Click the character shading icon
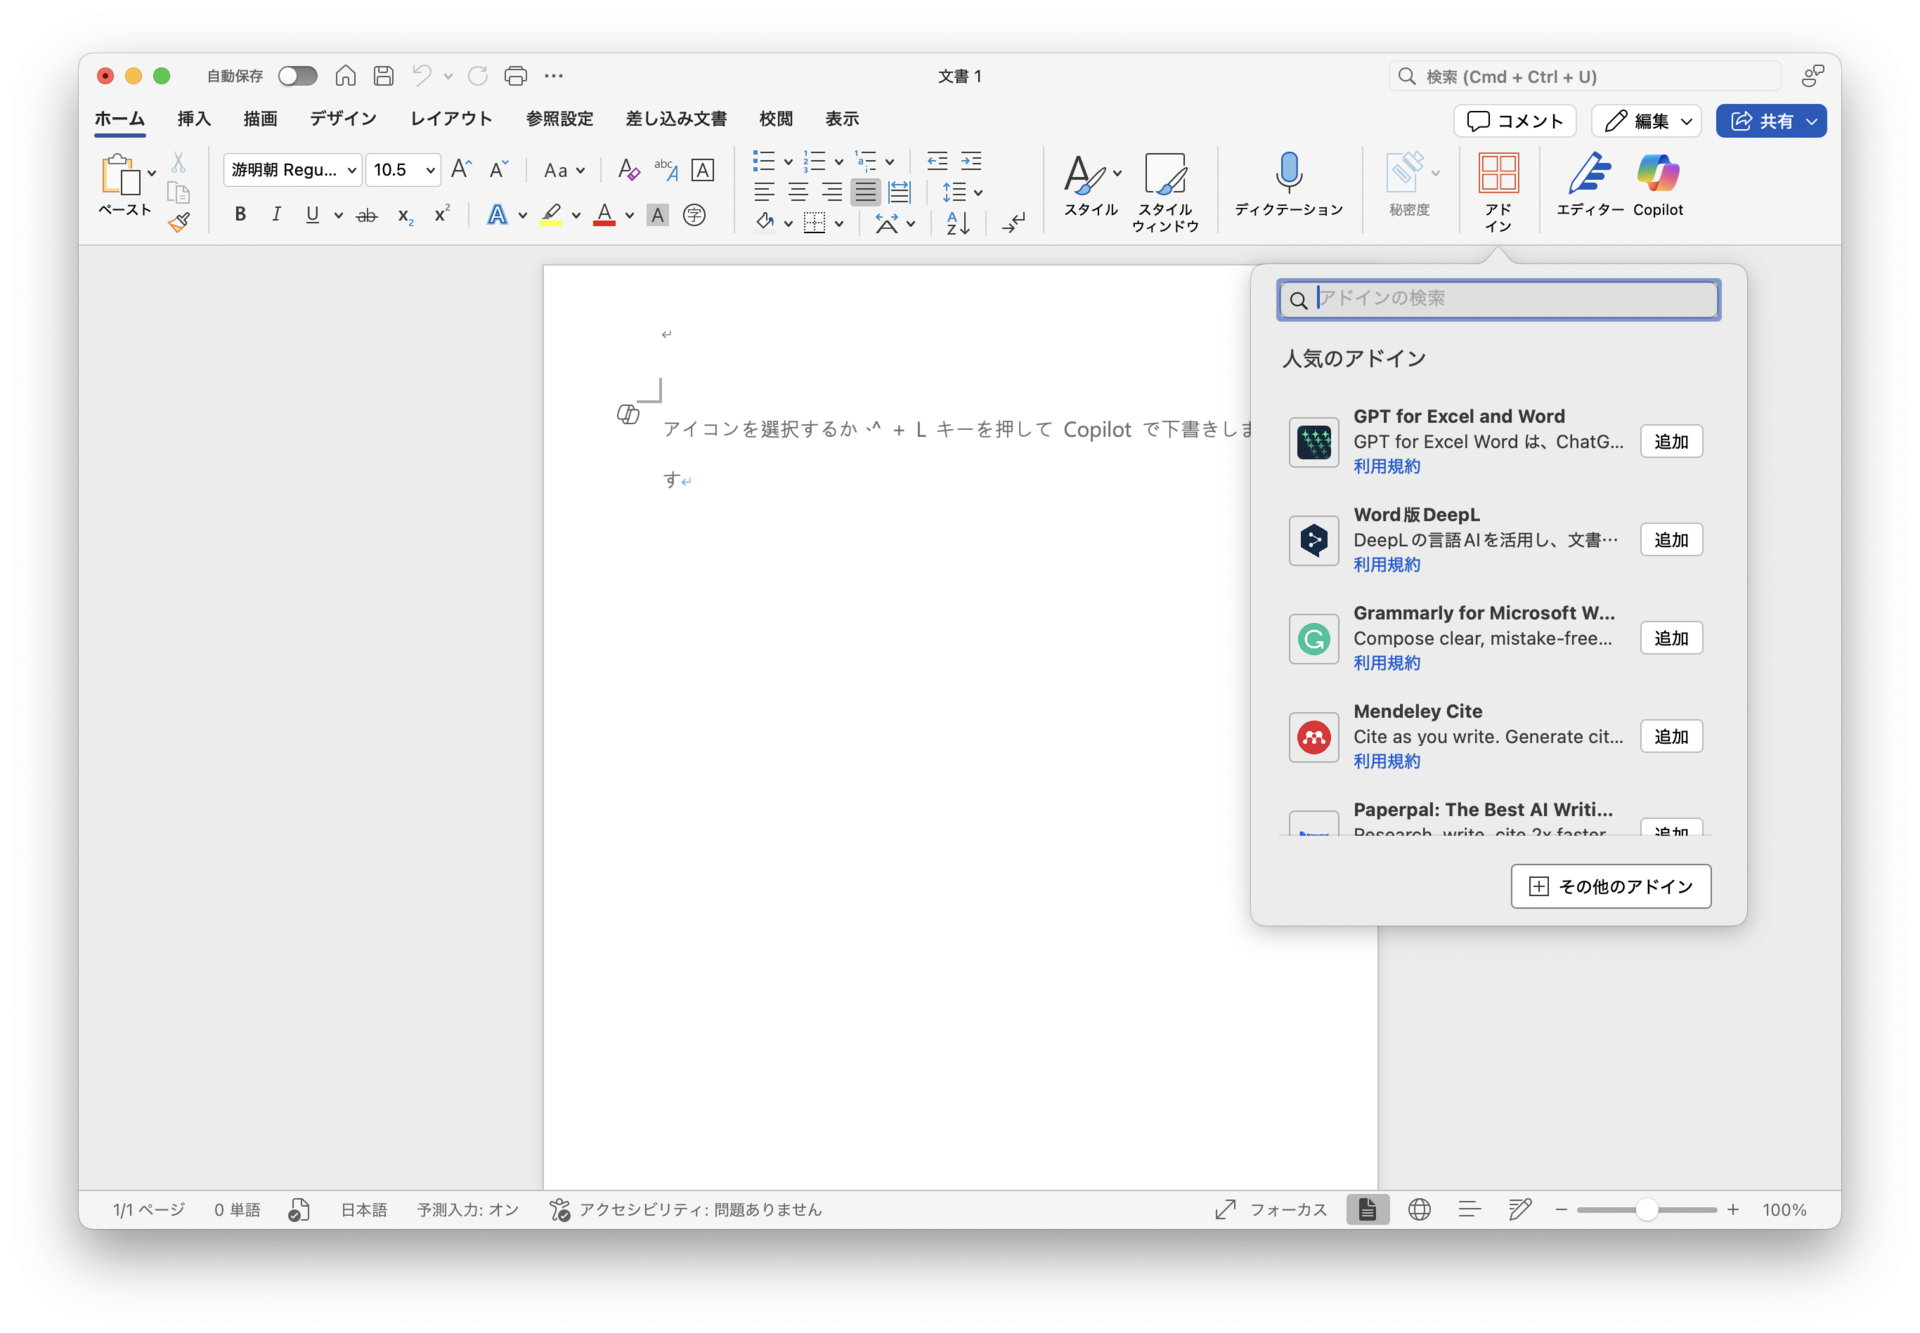This screenshot has width=1920, height=1333. coord(657,215)
